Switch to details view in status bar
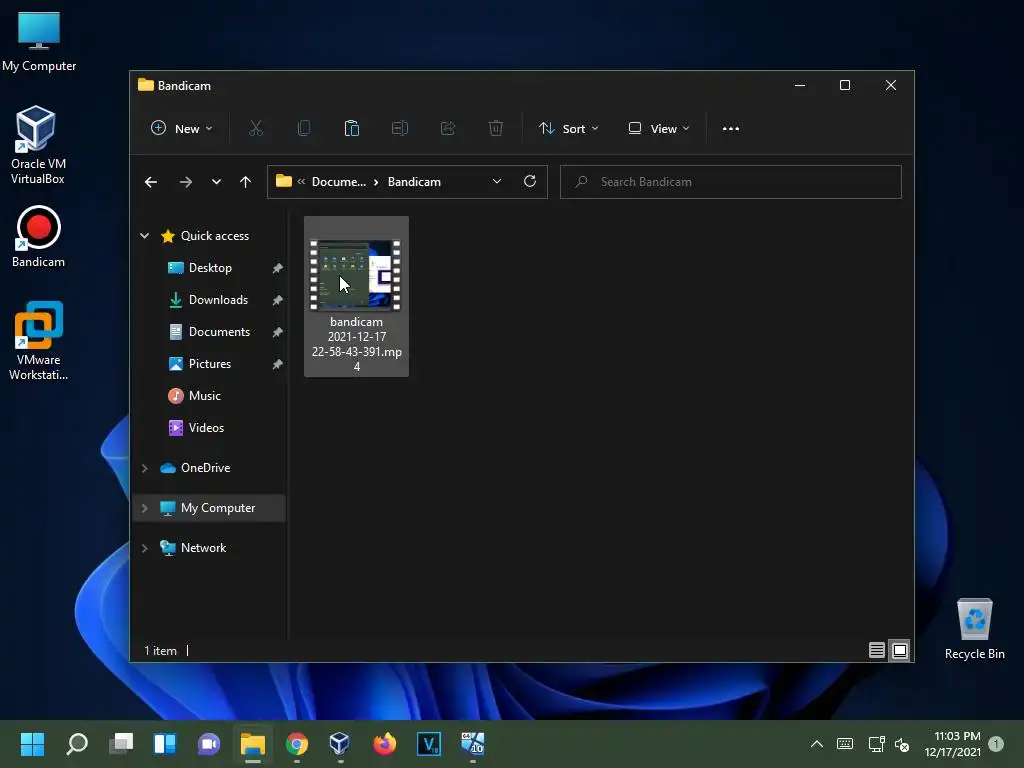This screenshot has width=1024, height=768. tap(876, 650)
